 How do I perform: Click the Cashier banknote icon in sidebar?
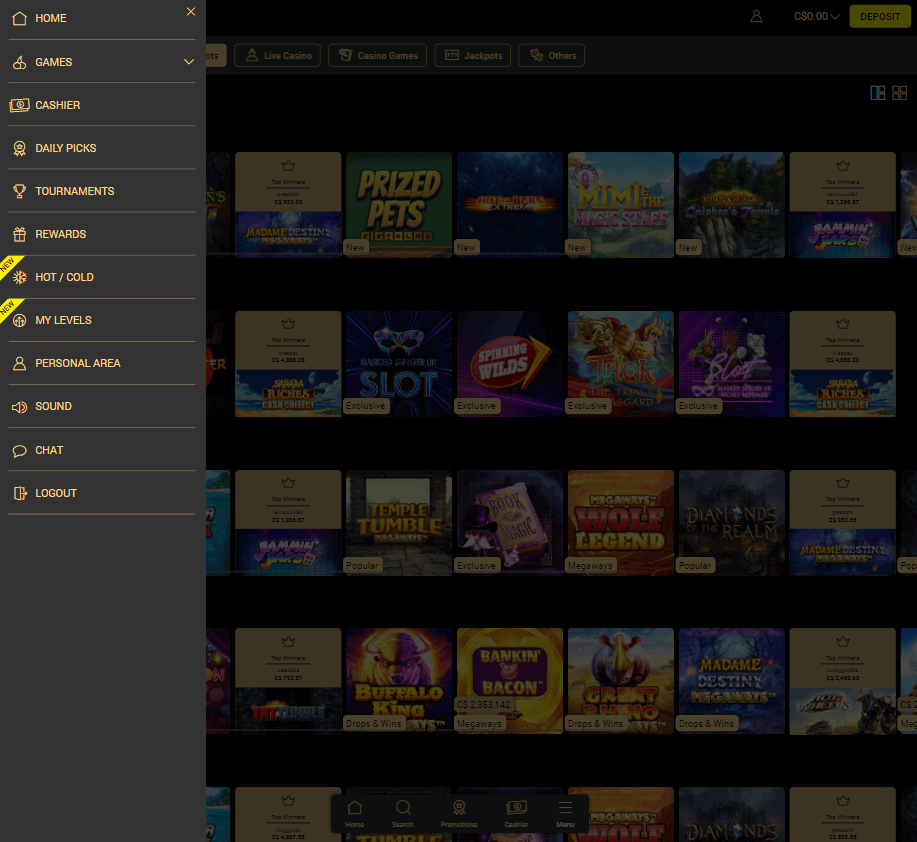pyautogui.click(x=19, y=105)
